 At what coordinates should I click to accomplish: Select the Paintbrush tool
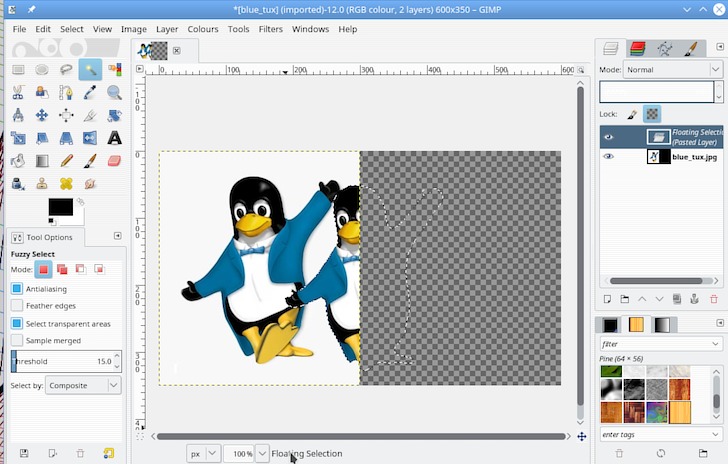90,161
